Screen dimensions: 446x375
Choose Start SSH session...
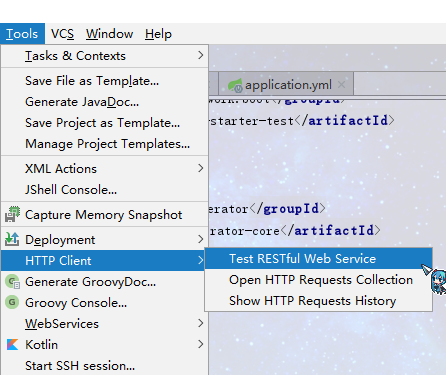(105, 366)
